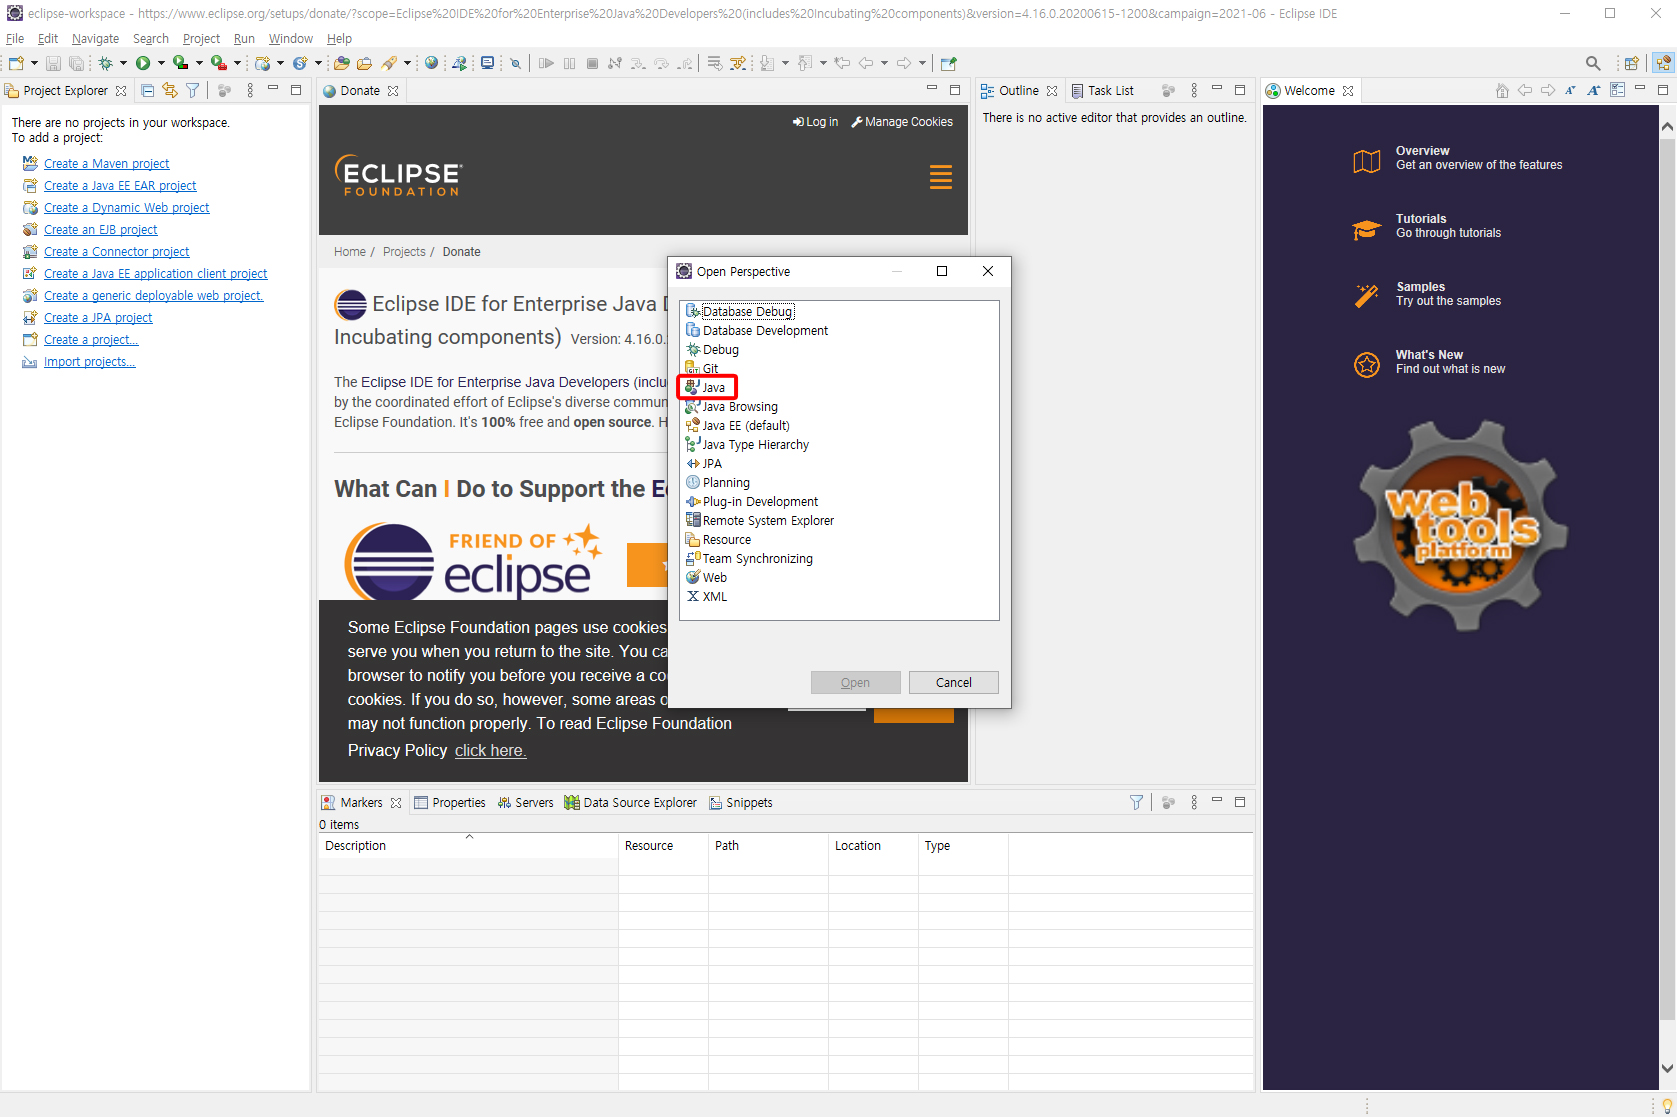Switch to the Task List tab

click(x=1102, y=90)
